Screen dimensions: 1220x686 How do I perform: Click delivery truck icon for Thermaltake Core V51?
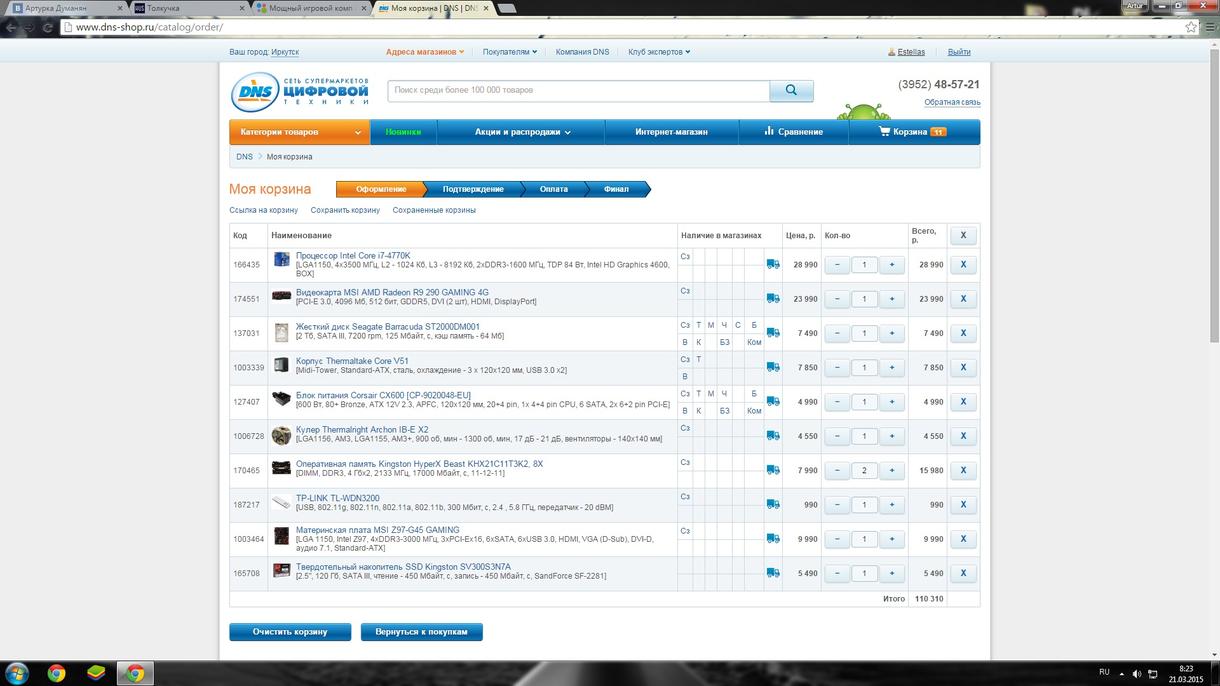pos(773,367)
